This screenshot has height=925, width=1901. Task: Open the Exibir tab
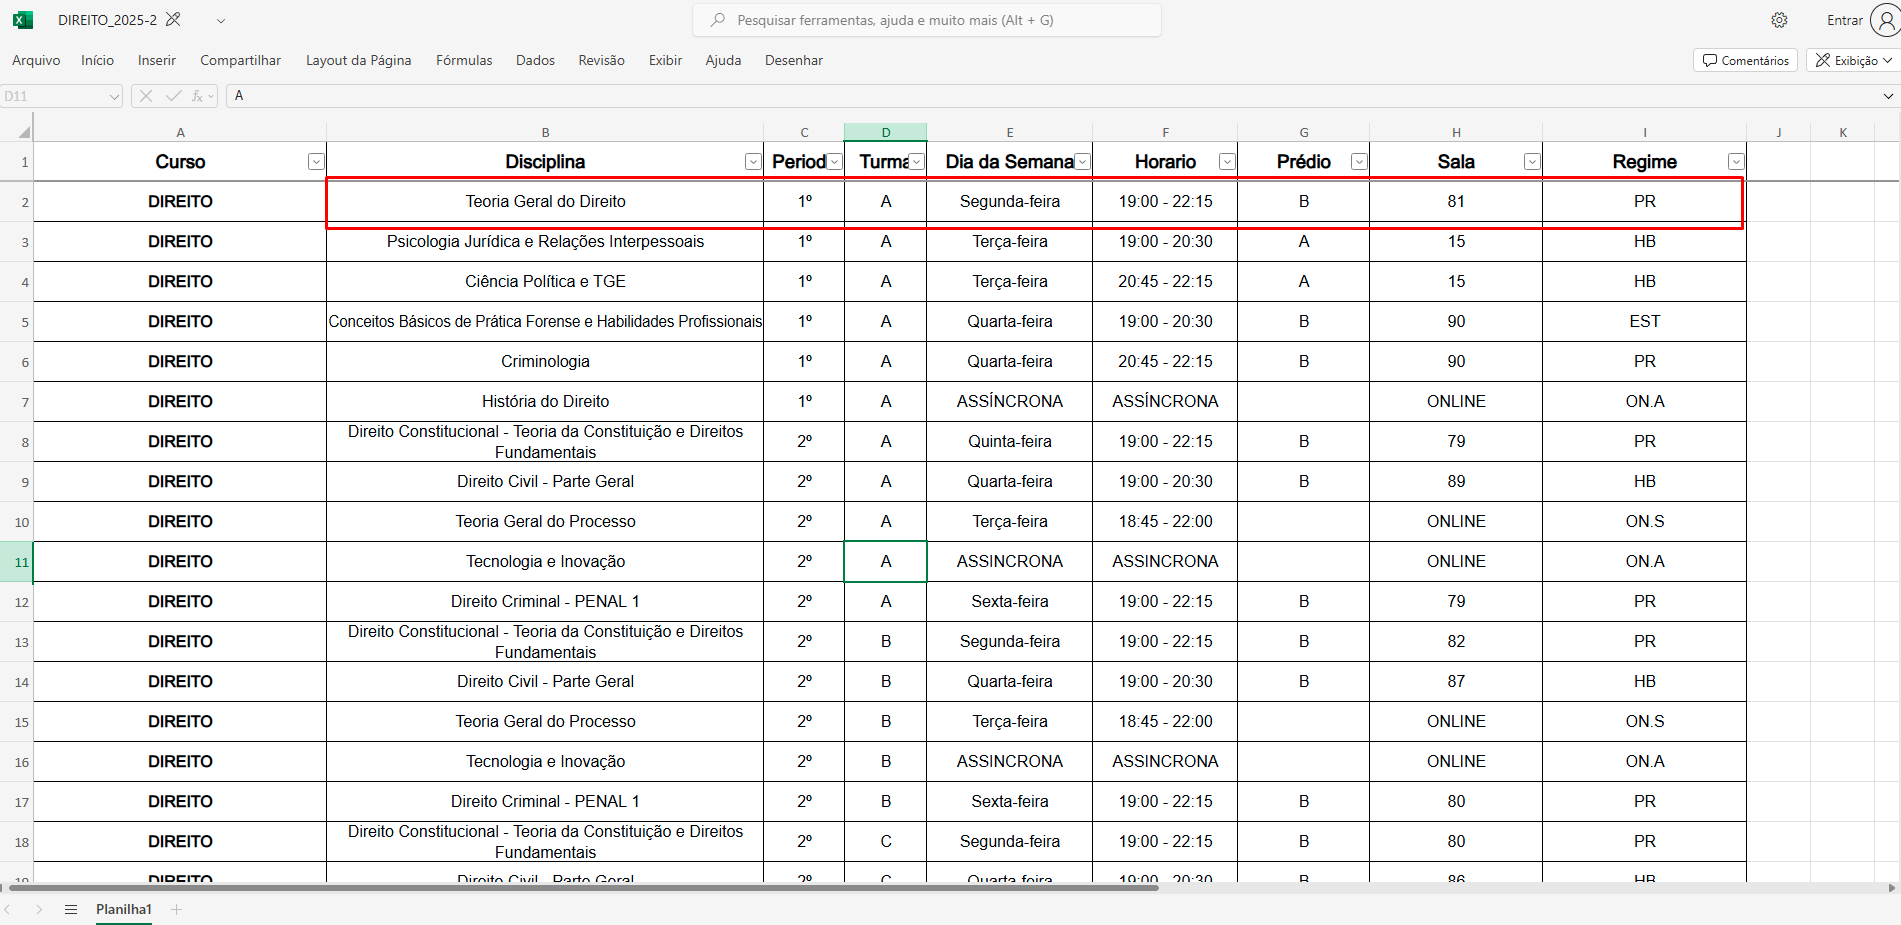[x=665, y=60]
